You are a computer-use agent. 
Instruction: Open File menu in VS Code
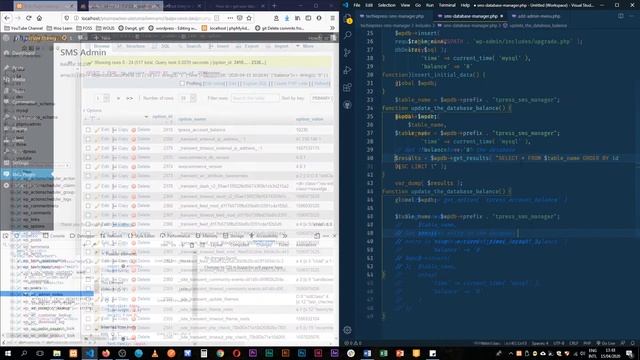point(357,5)
